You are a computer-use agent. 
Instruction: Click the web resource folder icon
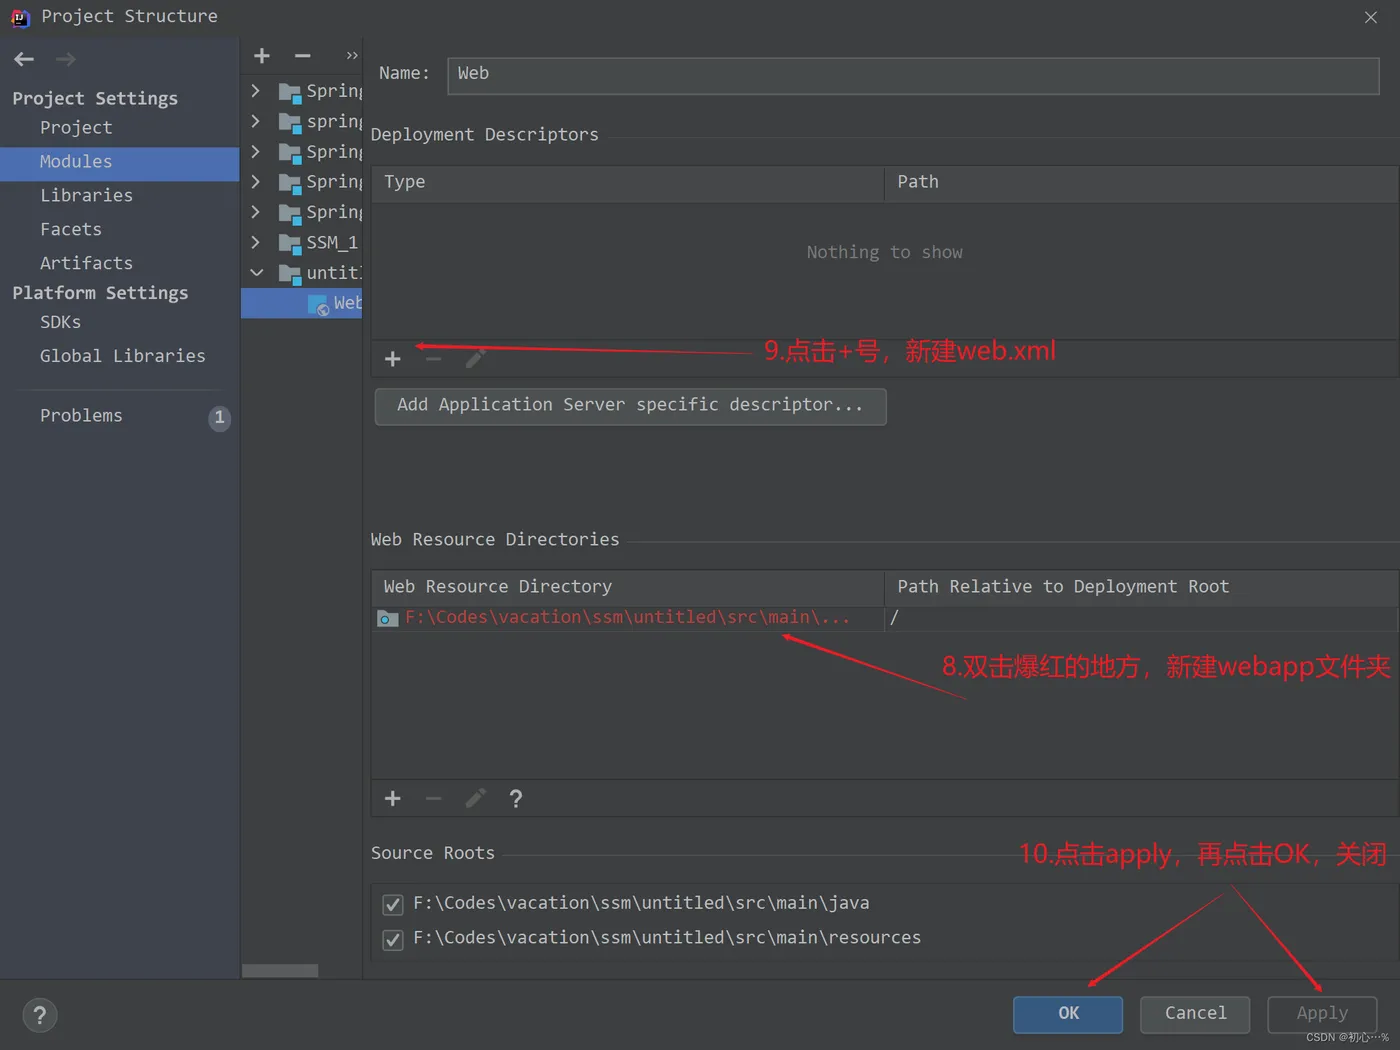(388, 619)
